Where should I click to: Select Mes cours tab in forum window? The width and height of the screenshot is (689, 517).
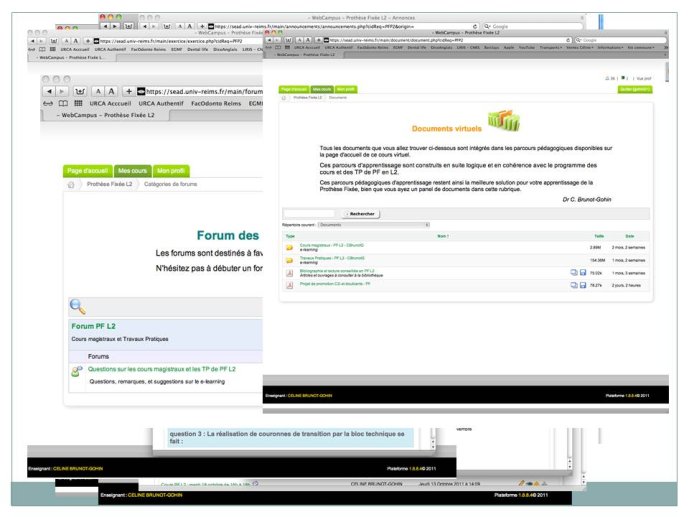pyautogui.click(x=132, y=171)
